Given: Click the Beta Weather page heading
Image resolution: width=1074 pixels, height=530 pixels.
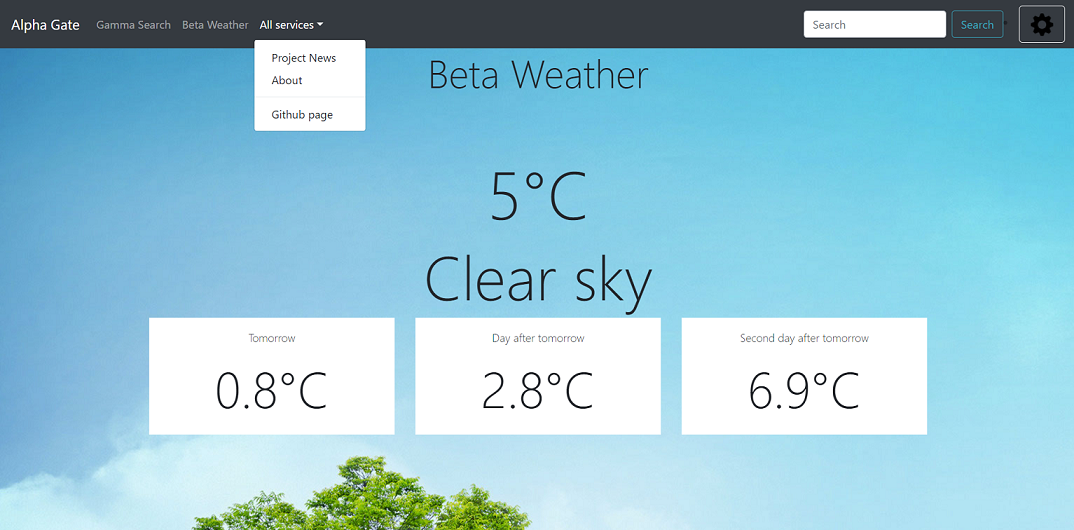Looking at the screenshot, I should click(x=538, y=75).
